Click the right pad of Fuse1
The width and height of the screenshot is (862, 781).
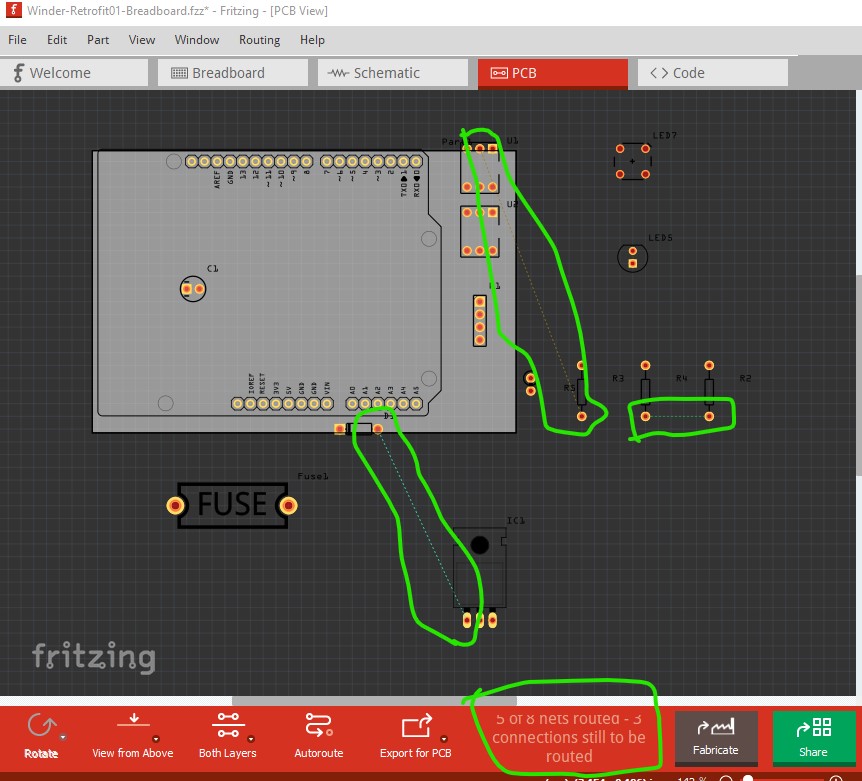coord(289,505)
